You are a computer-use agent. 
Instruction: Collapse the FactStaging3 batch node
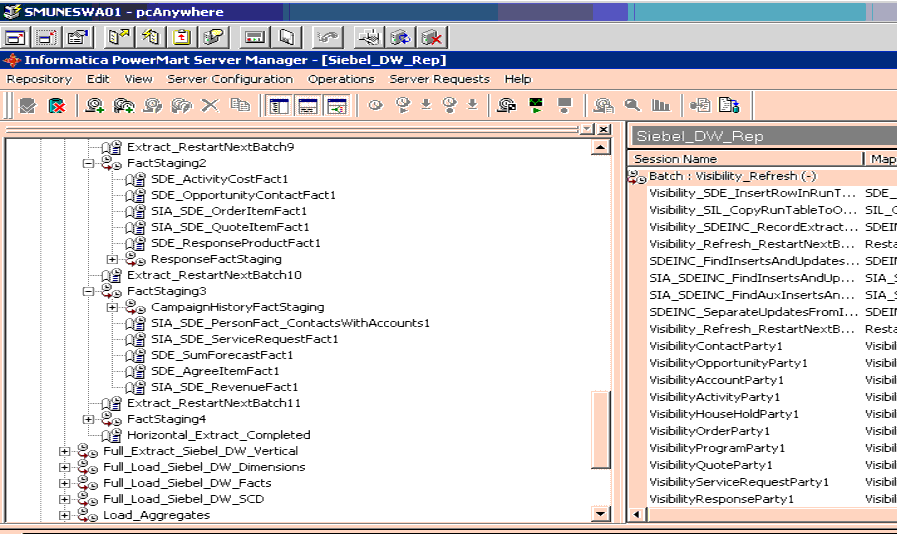[88, 291]
